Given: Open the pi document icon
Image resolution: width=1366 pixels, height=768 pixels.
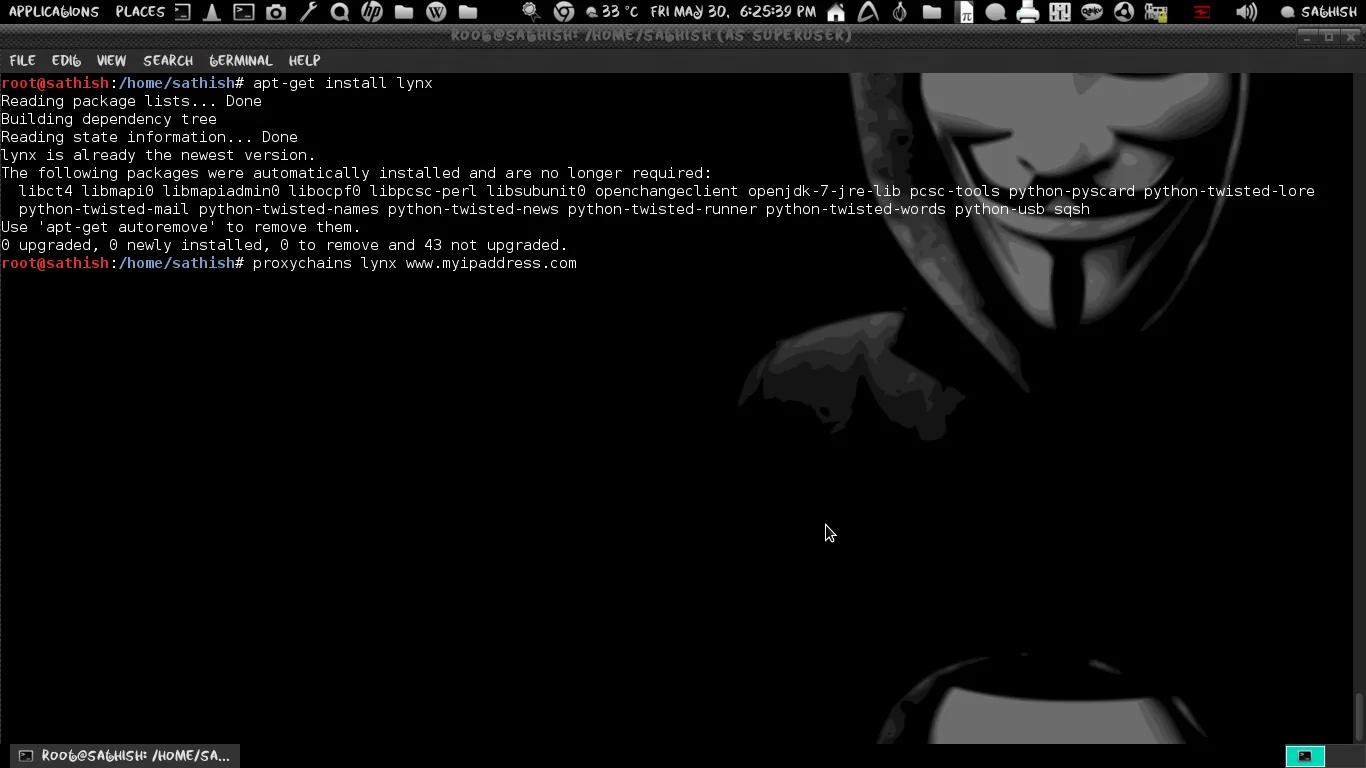Looking at the screenshot, I should click(965, 12).
